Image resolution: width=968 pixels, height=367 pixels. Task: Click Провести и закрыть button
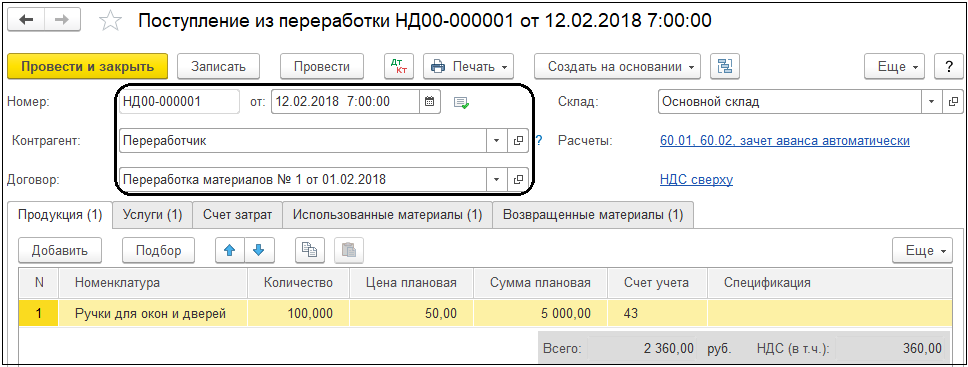[x=87, y=66]
